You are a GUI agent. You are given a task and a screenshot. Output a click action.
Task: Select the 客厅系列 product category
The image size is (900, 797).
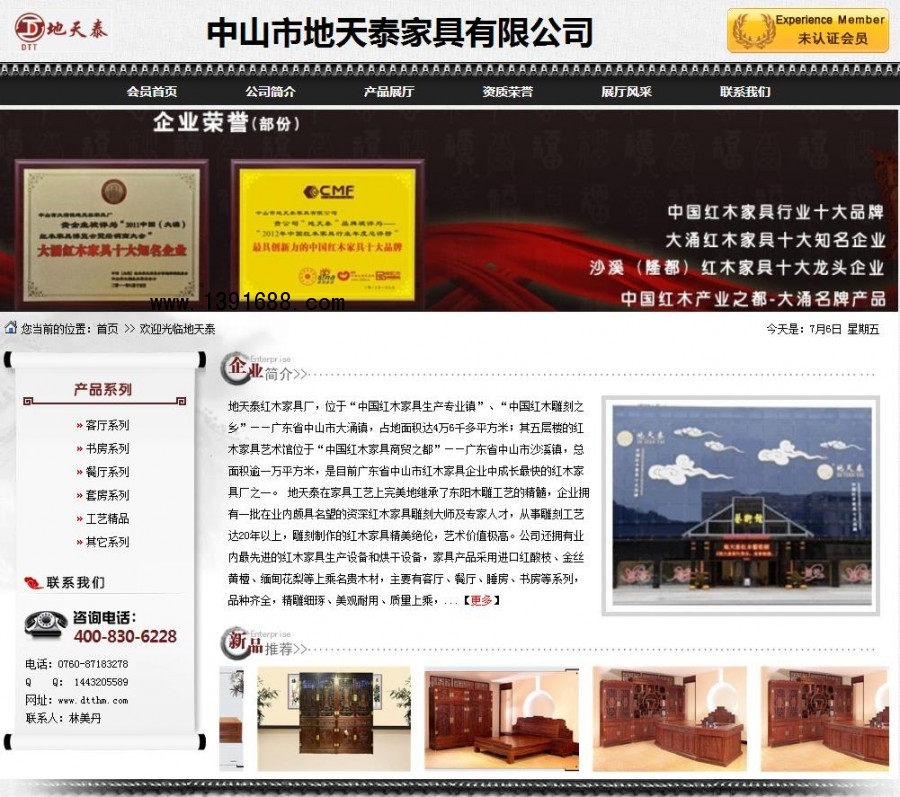[x=107, y=425]
